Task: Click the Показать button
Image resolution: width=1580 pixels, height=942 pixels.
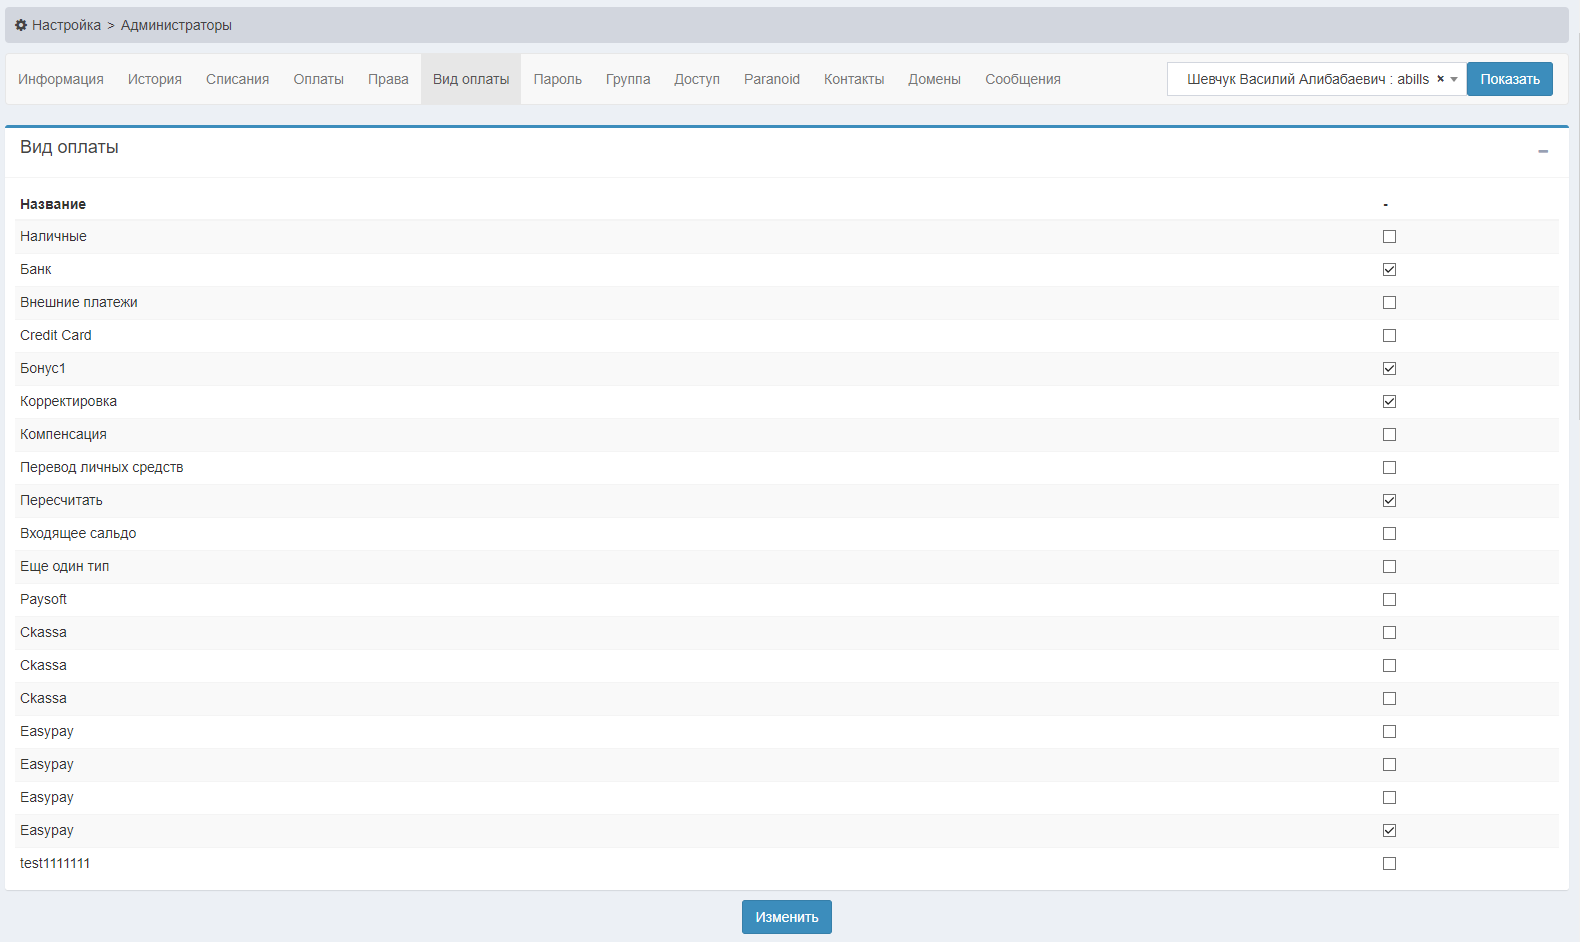Action: coord(1509,79)
